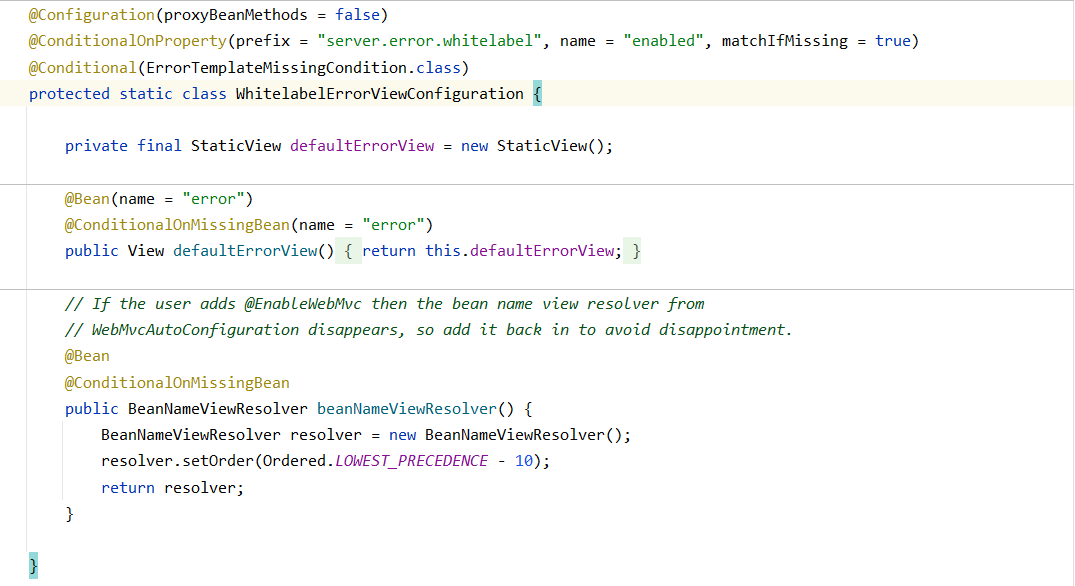Viewport: 1075px width, 586px height.
Task: Click WhitelabelErrorViewConfiguration class name
Action: tap(379, 94)
